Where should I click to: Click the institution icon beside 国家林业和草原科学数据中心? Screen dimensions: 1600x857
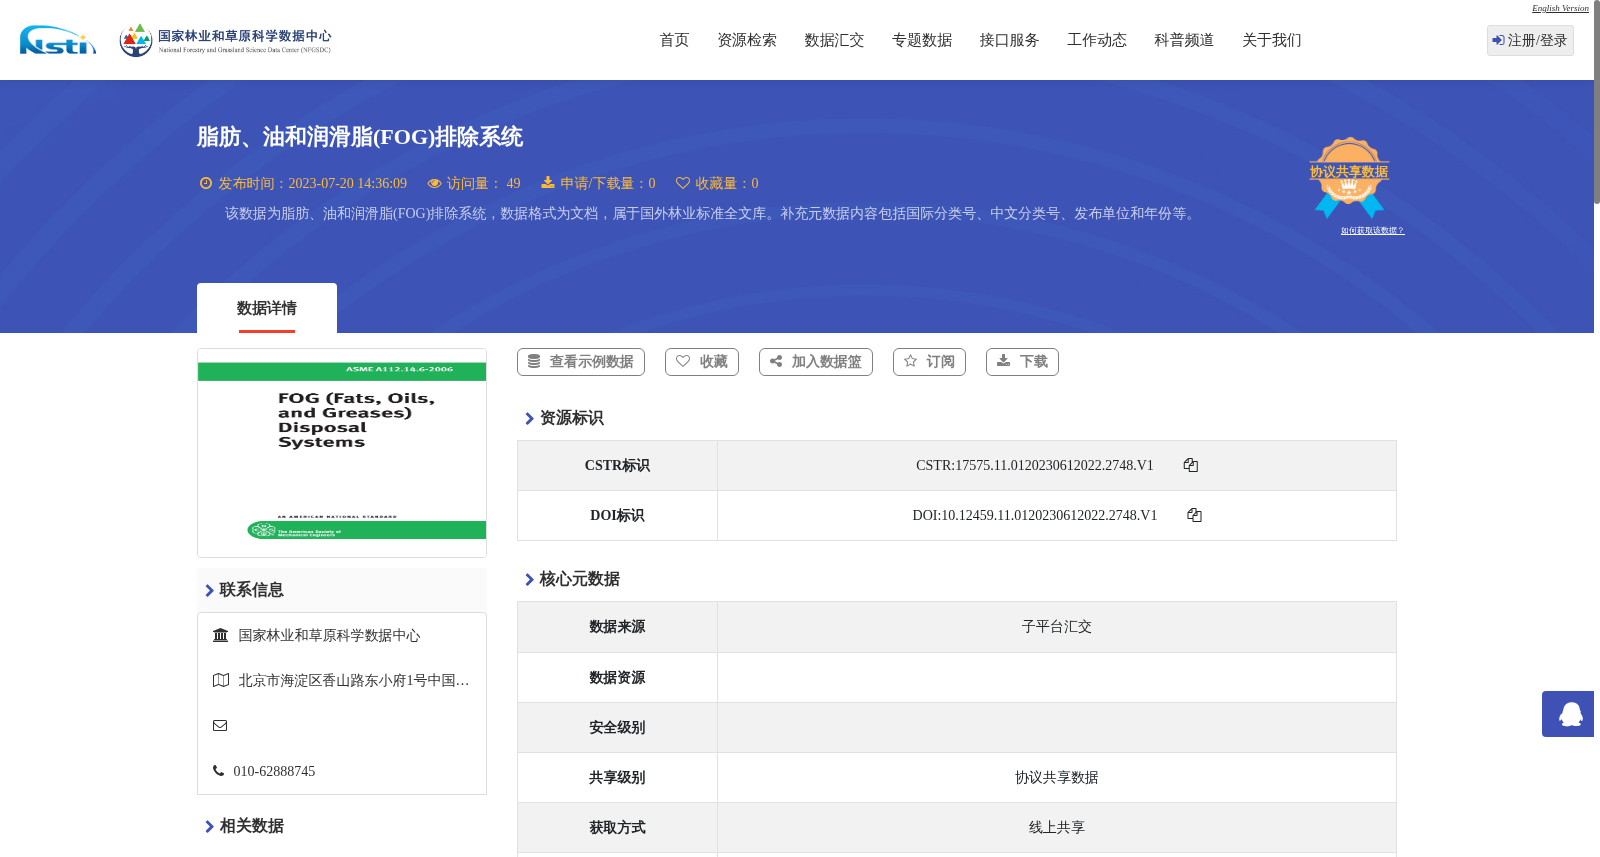(x=221, y=635)
